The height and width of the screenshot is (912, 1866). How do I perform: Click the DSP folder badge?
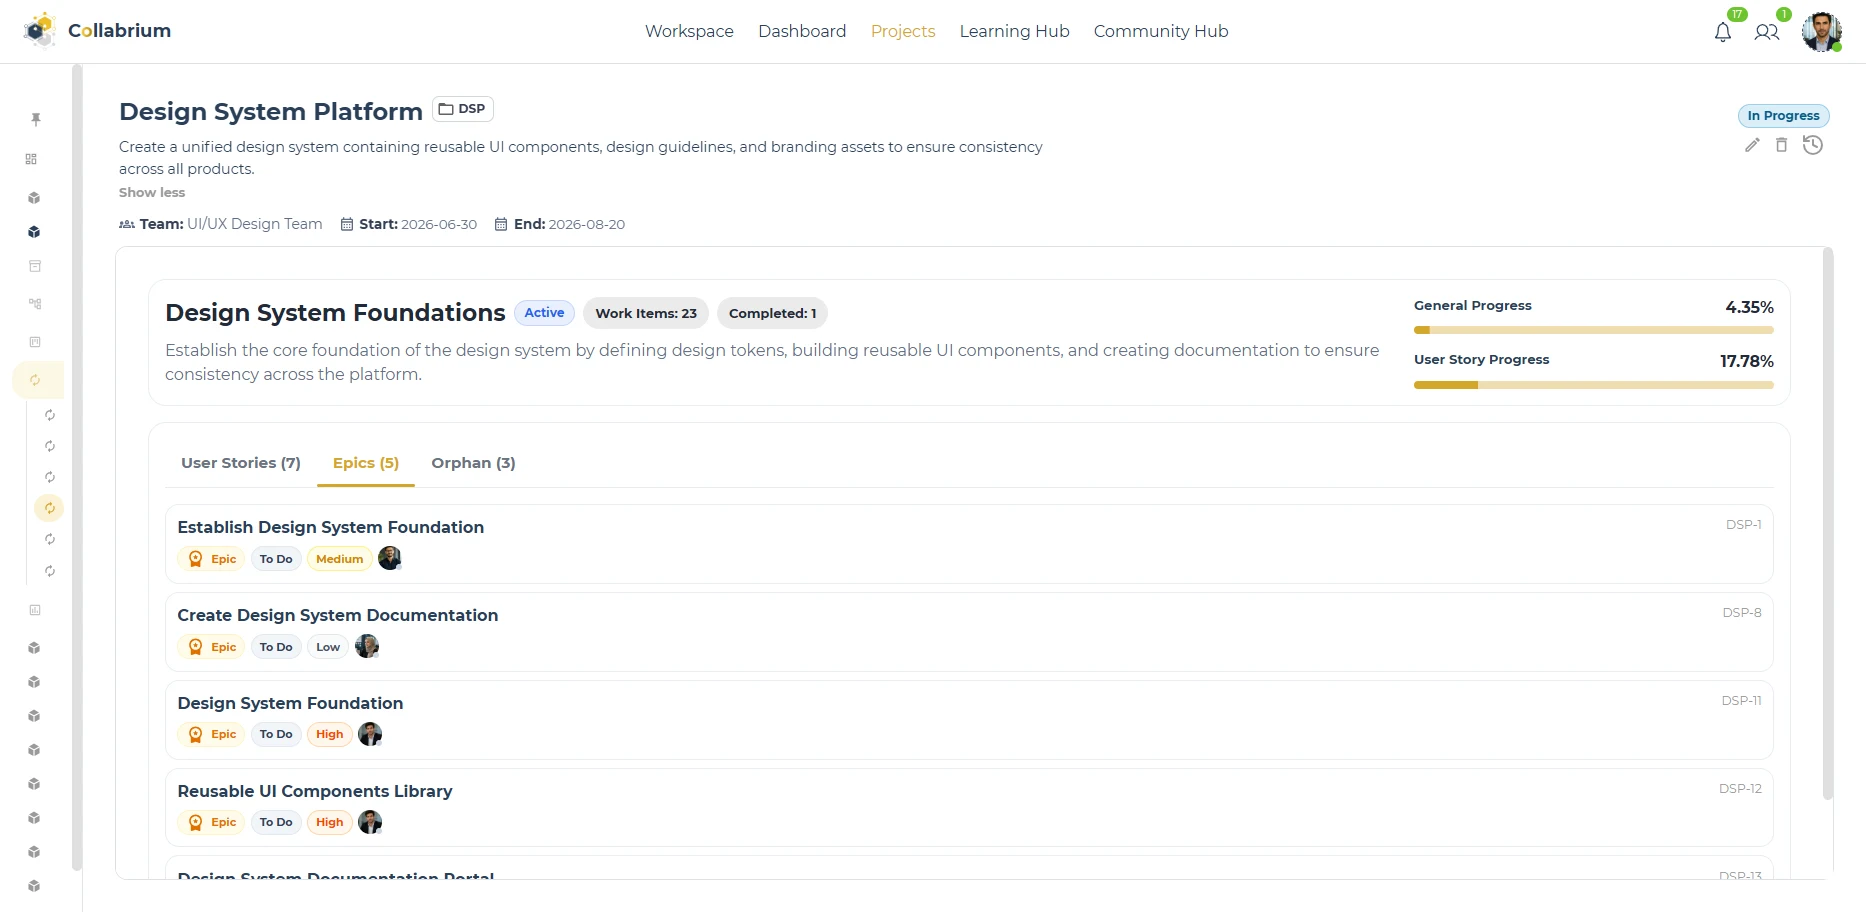click(x=463, y=109)
